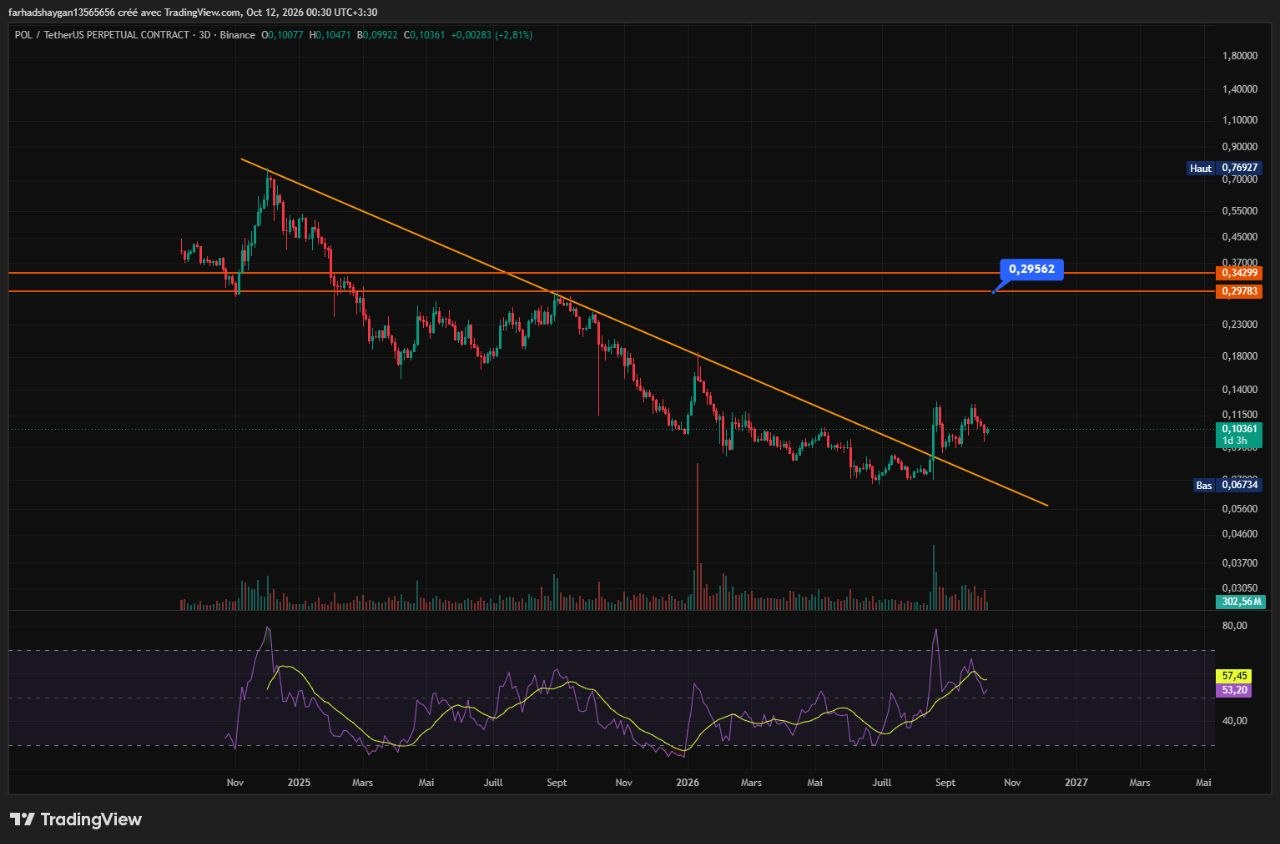
Task: Click the Bas 0,06734 low label
Action: pyautogui.click(x=1229, y=485)
